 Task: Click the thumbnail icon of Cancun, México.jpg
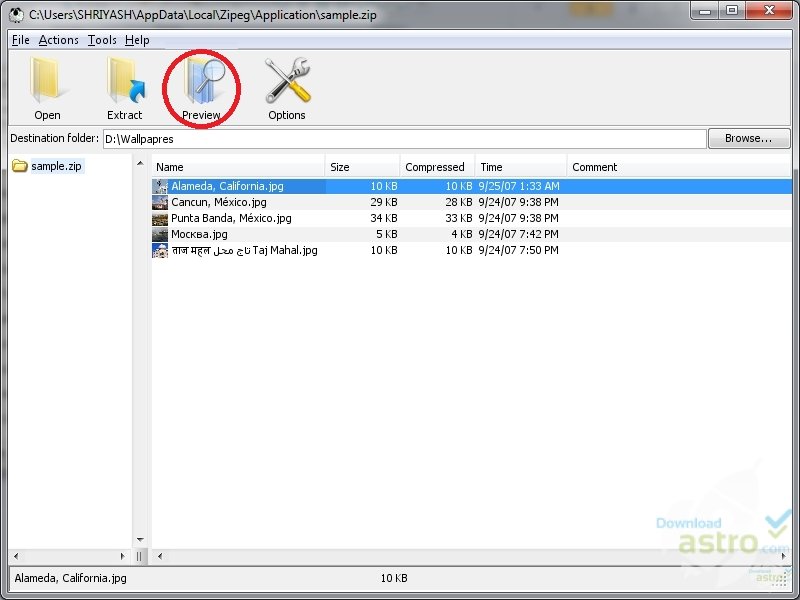(160, 202)
